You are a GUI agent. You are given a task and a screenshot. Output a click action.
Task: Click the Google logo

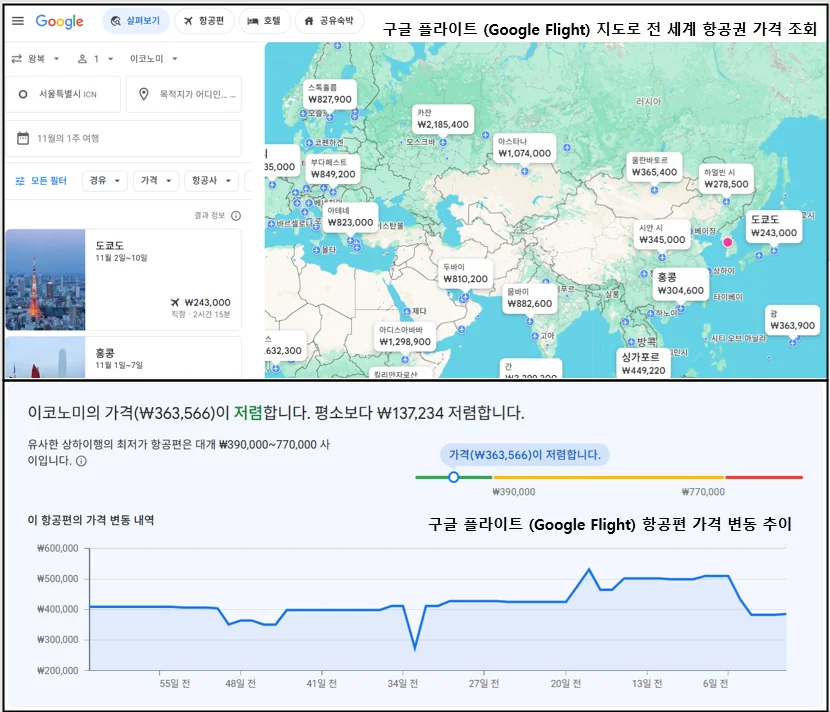[x=59, y=21]
